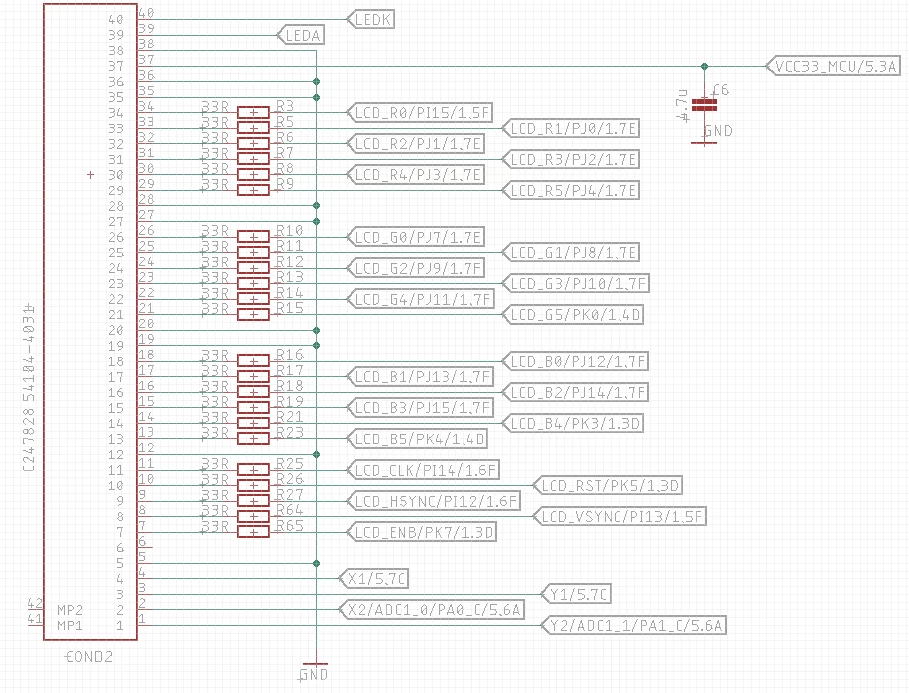Click the LCD_G3/PJ10/1.7F net label
The image size is (909, 693).
point(576,284)
